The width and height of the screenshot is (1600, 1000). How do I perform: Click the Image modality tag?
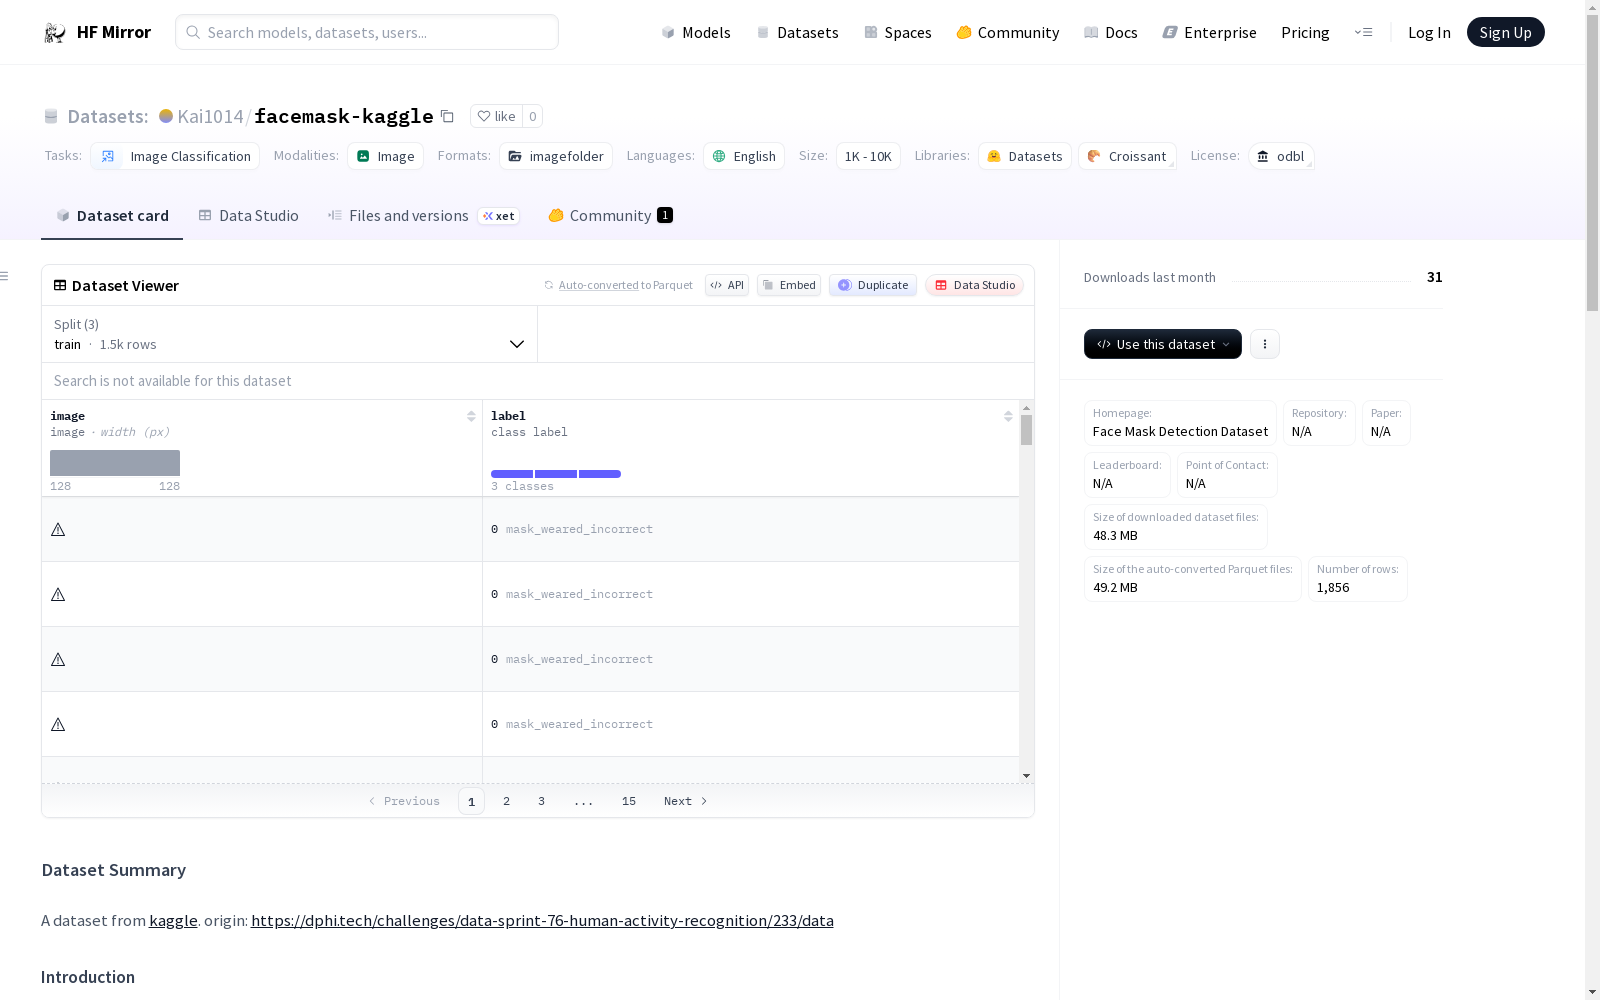pyautogui.click(x=386, y=156)
